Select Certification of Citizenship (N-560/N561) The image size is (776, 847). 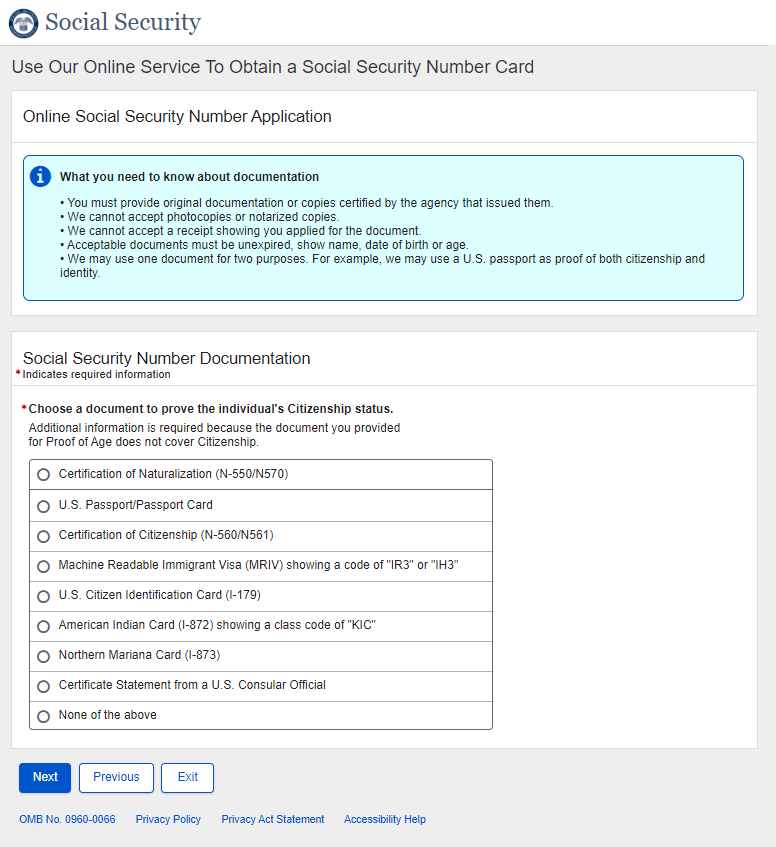[43, 536]
